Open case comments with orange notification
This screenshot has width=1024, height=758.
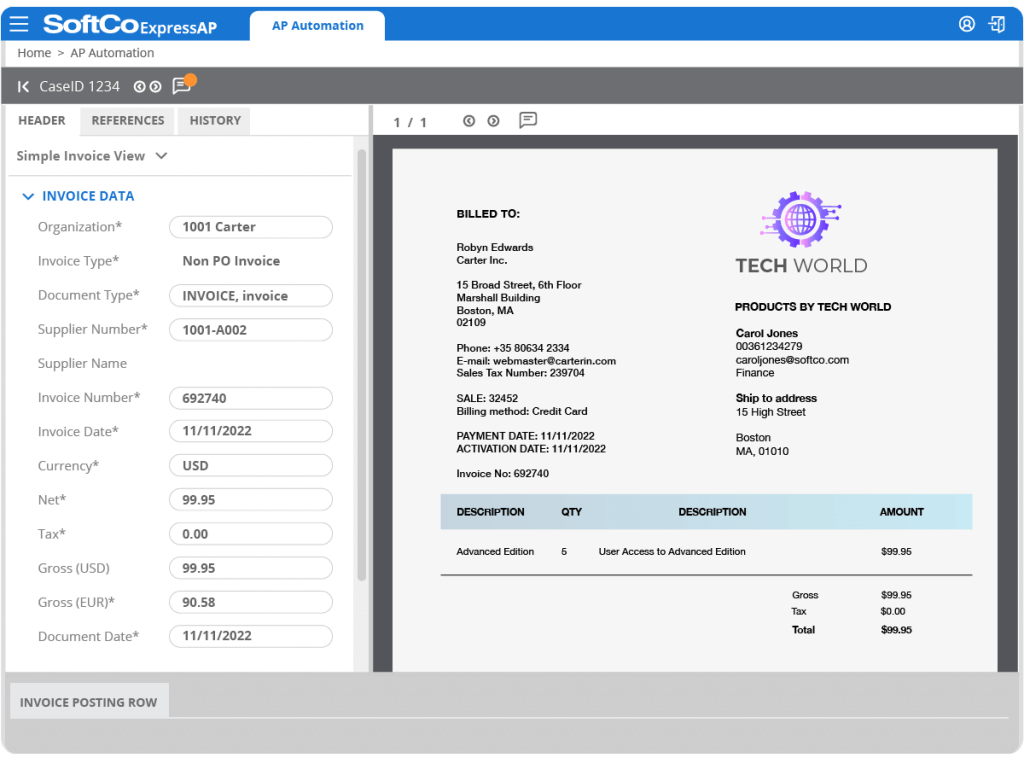(x=183, y=85)
